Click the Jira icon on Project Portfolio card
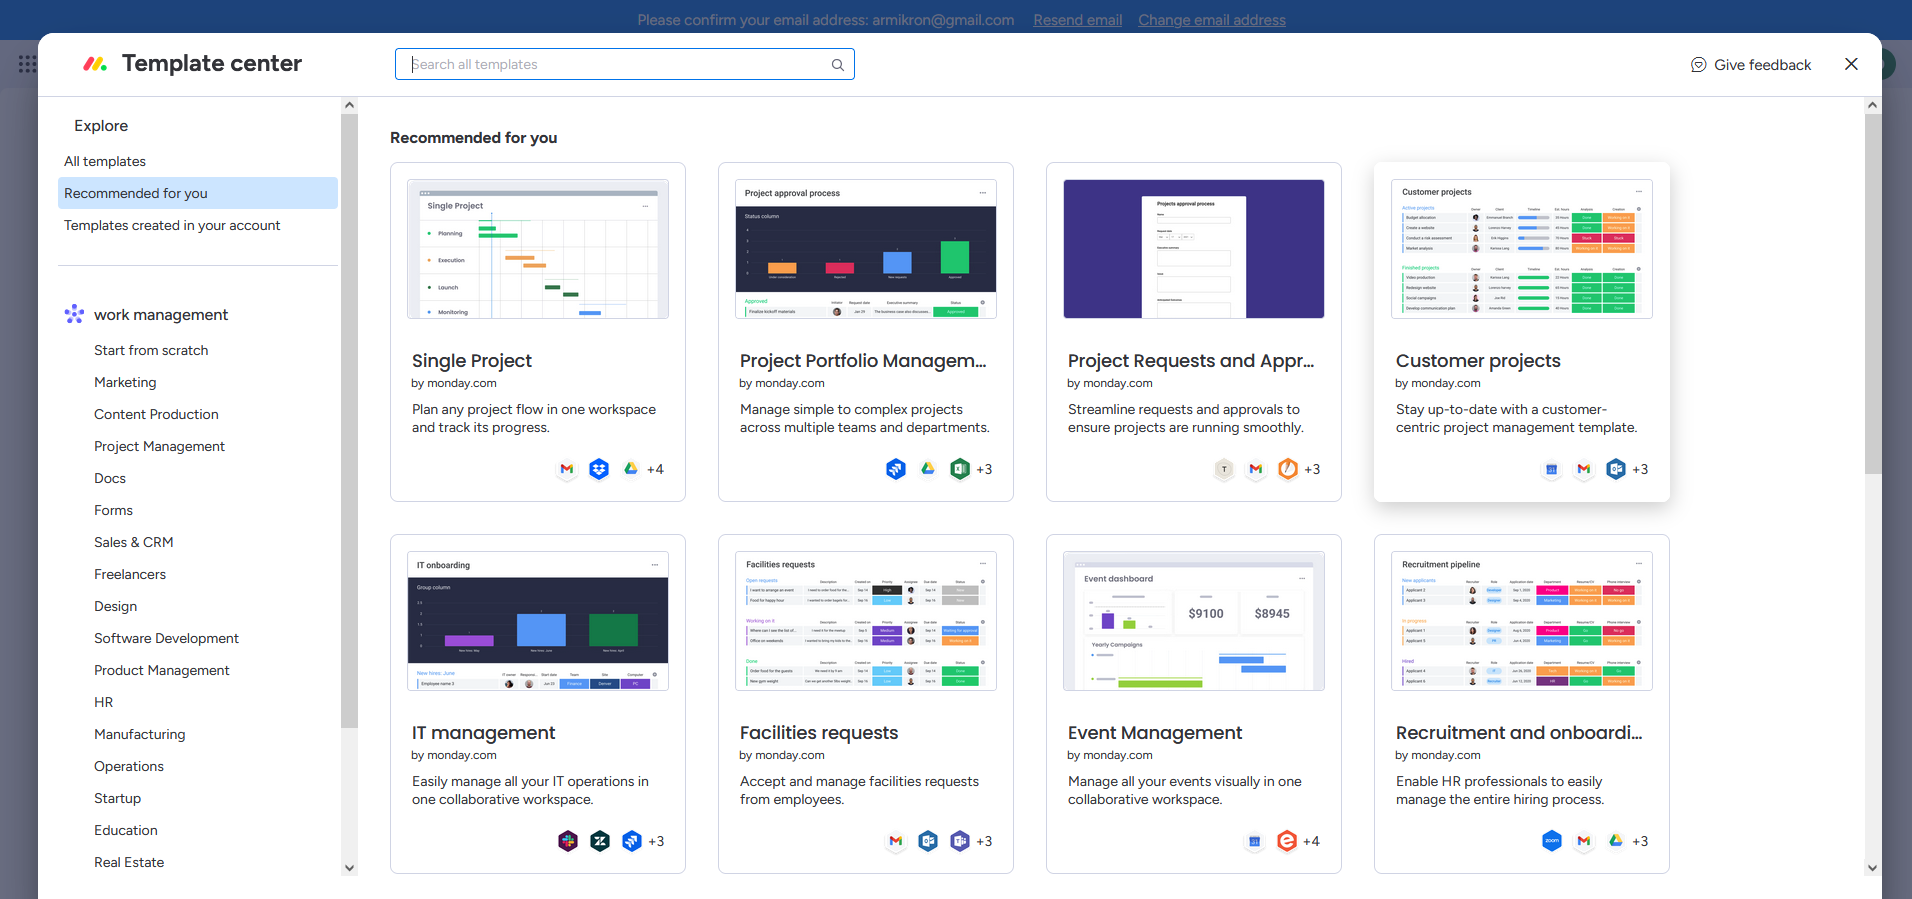Screen dimensions: 1912x899 click(896, 469)
